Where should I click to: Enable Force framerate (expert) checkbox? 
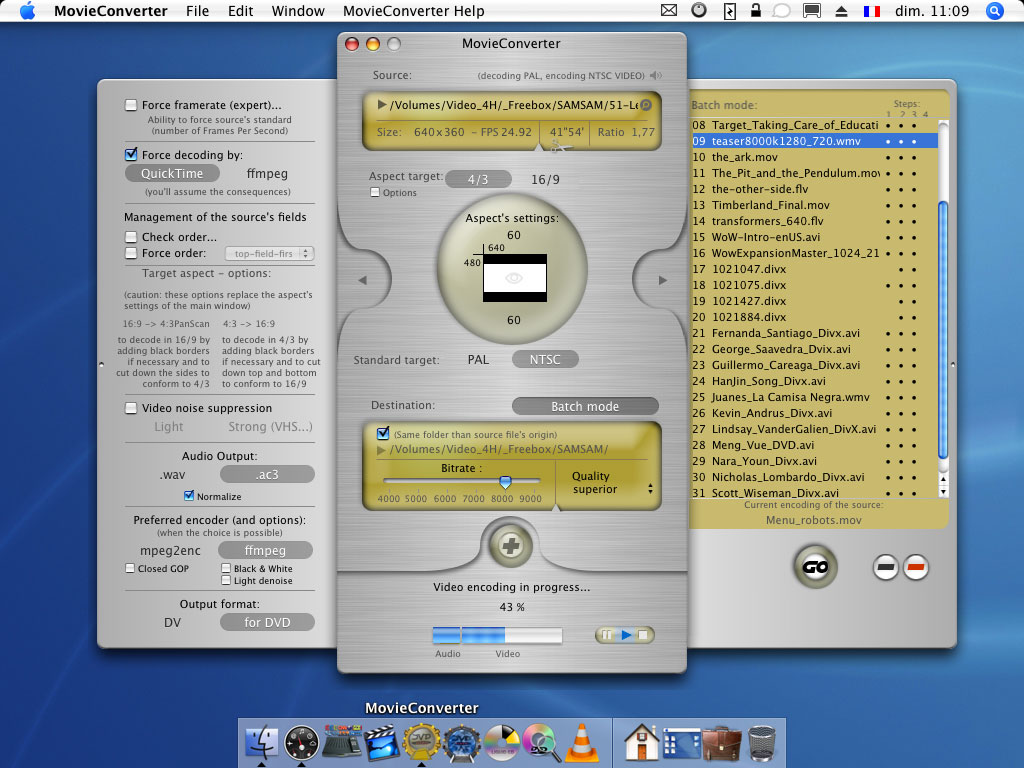click(131, 105)
